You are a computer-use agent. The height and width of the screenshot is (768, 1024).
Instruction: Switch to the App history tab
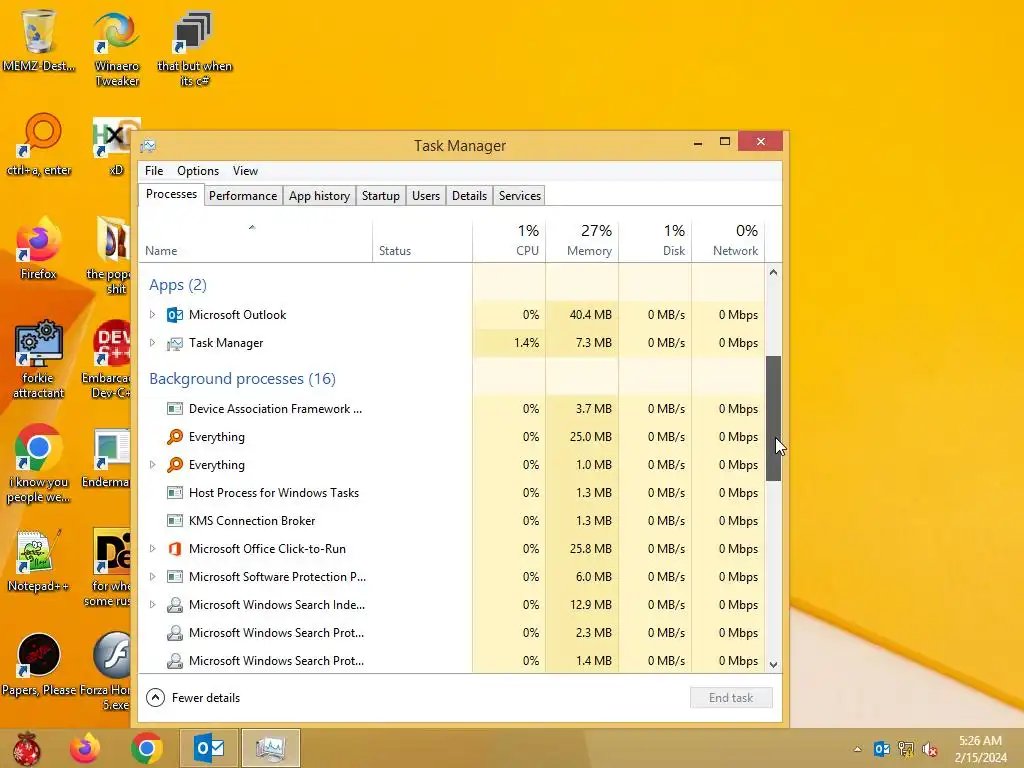click(319, 196)
